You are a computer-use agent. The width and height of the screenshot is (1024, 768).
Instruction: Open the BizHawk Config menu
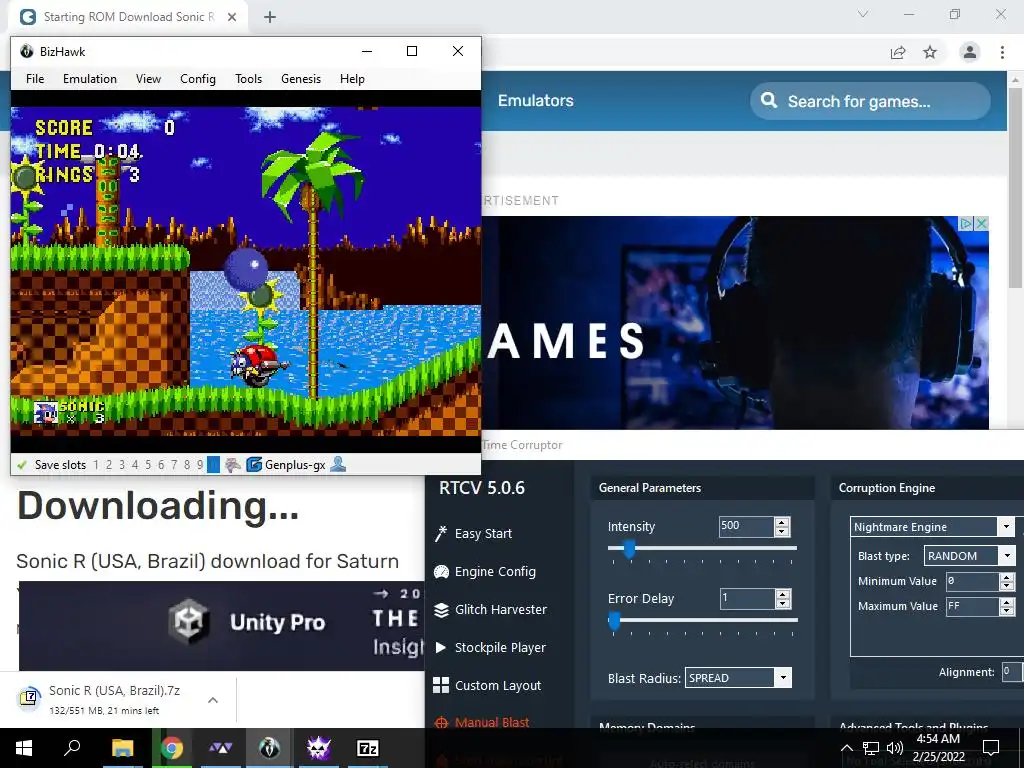[198, 79]
